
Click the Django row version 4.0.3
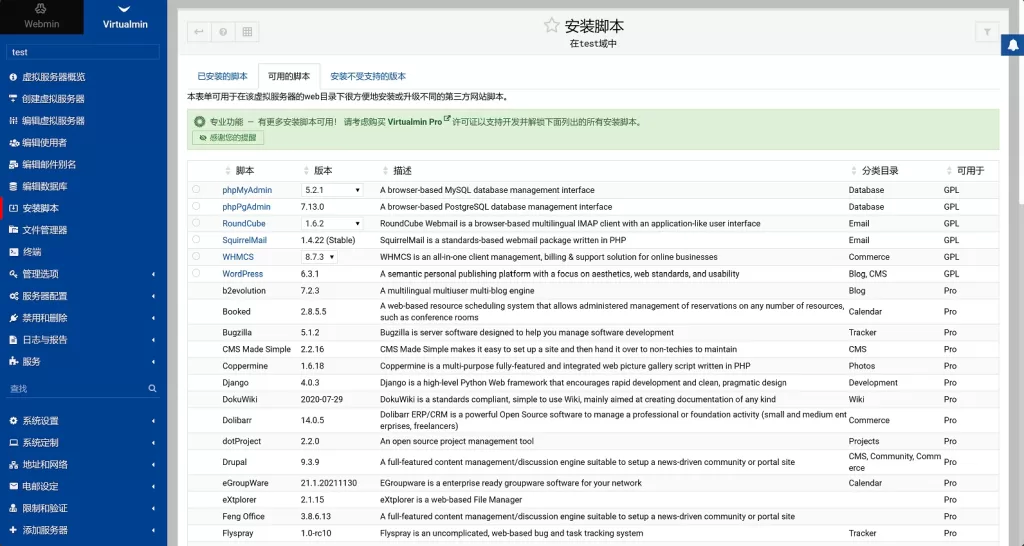pyautogui.click(x=310, y=383)
